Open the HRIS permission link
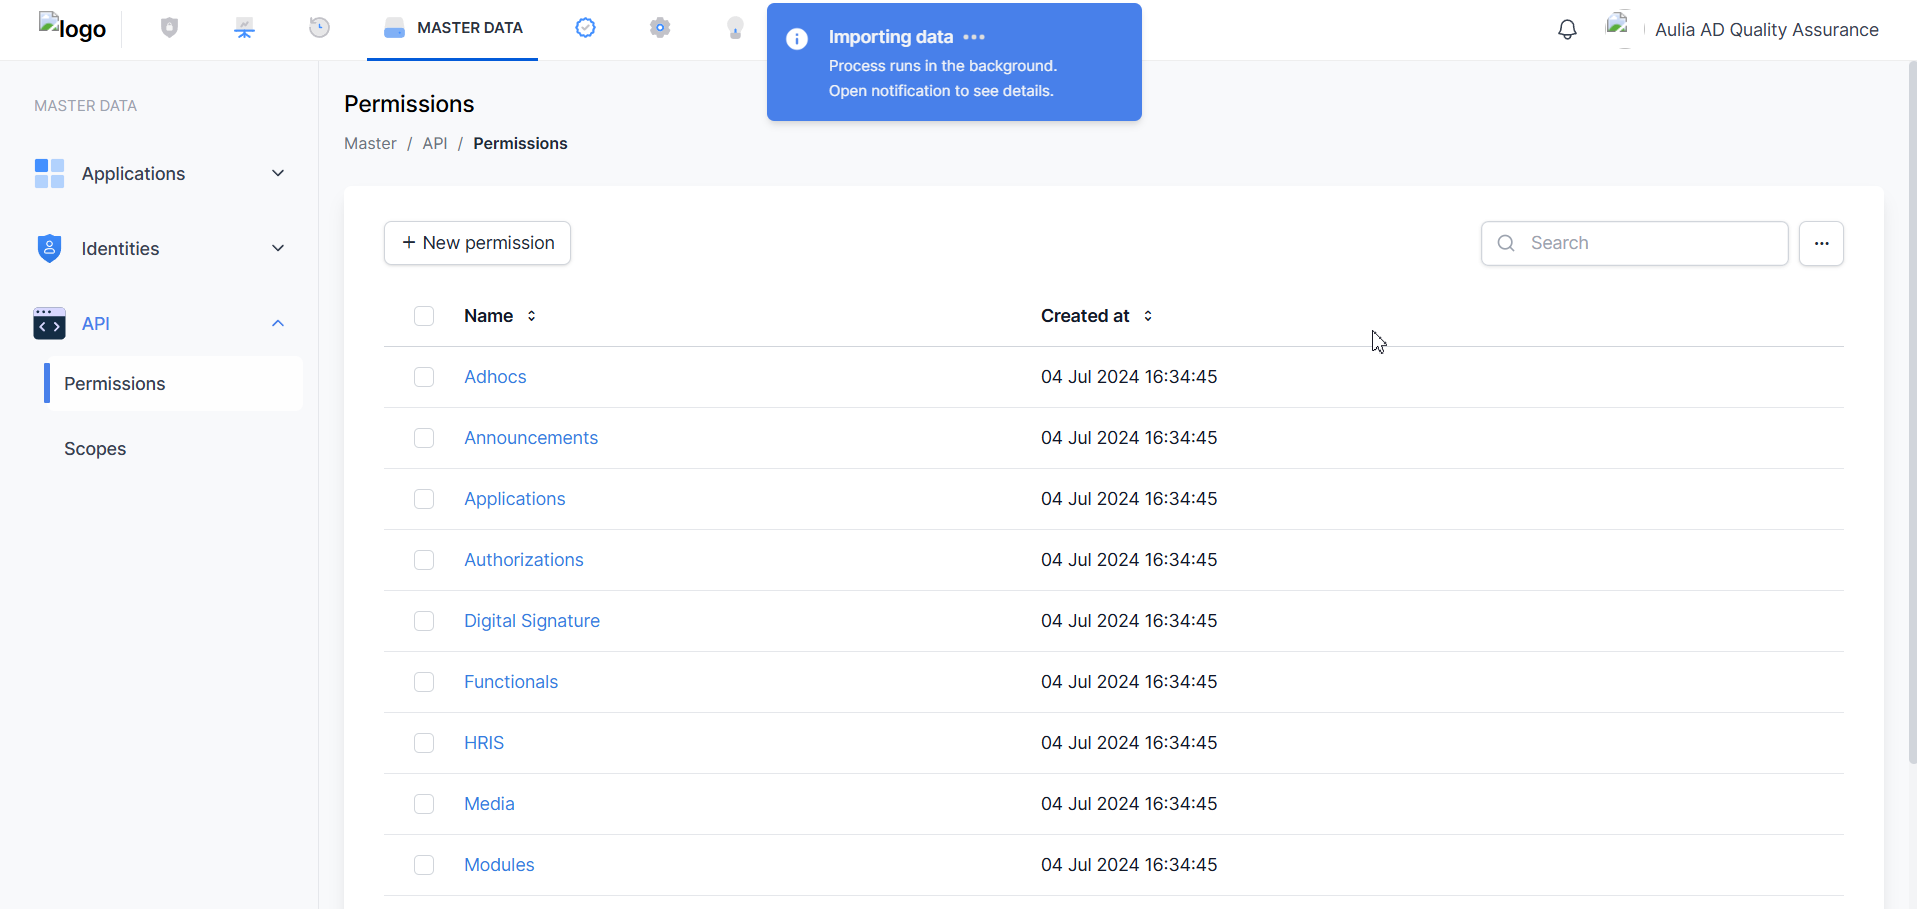 click(x=484, y=743)
